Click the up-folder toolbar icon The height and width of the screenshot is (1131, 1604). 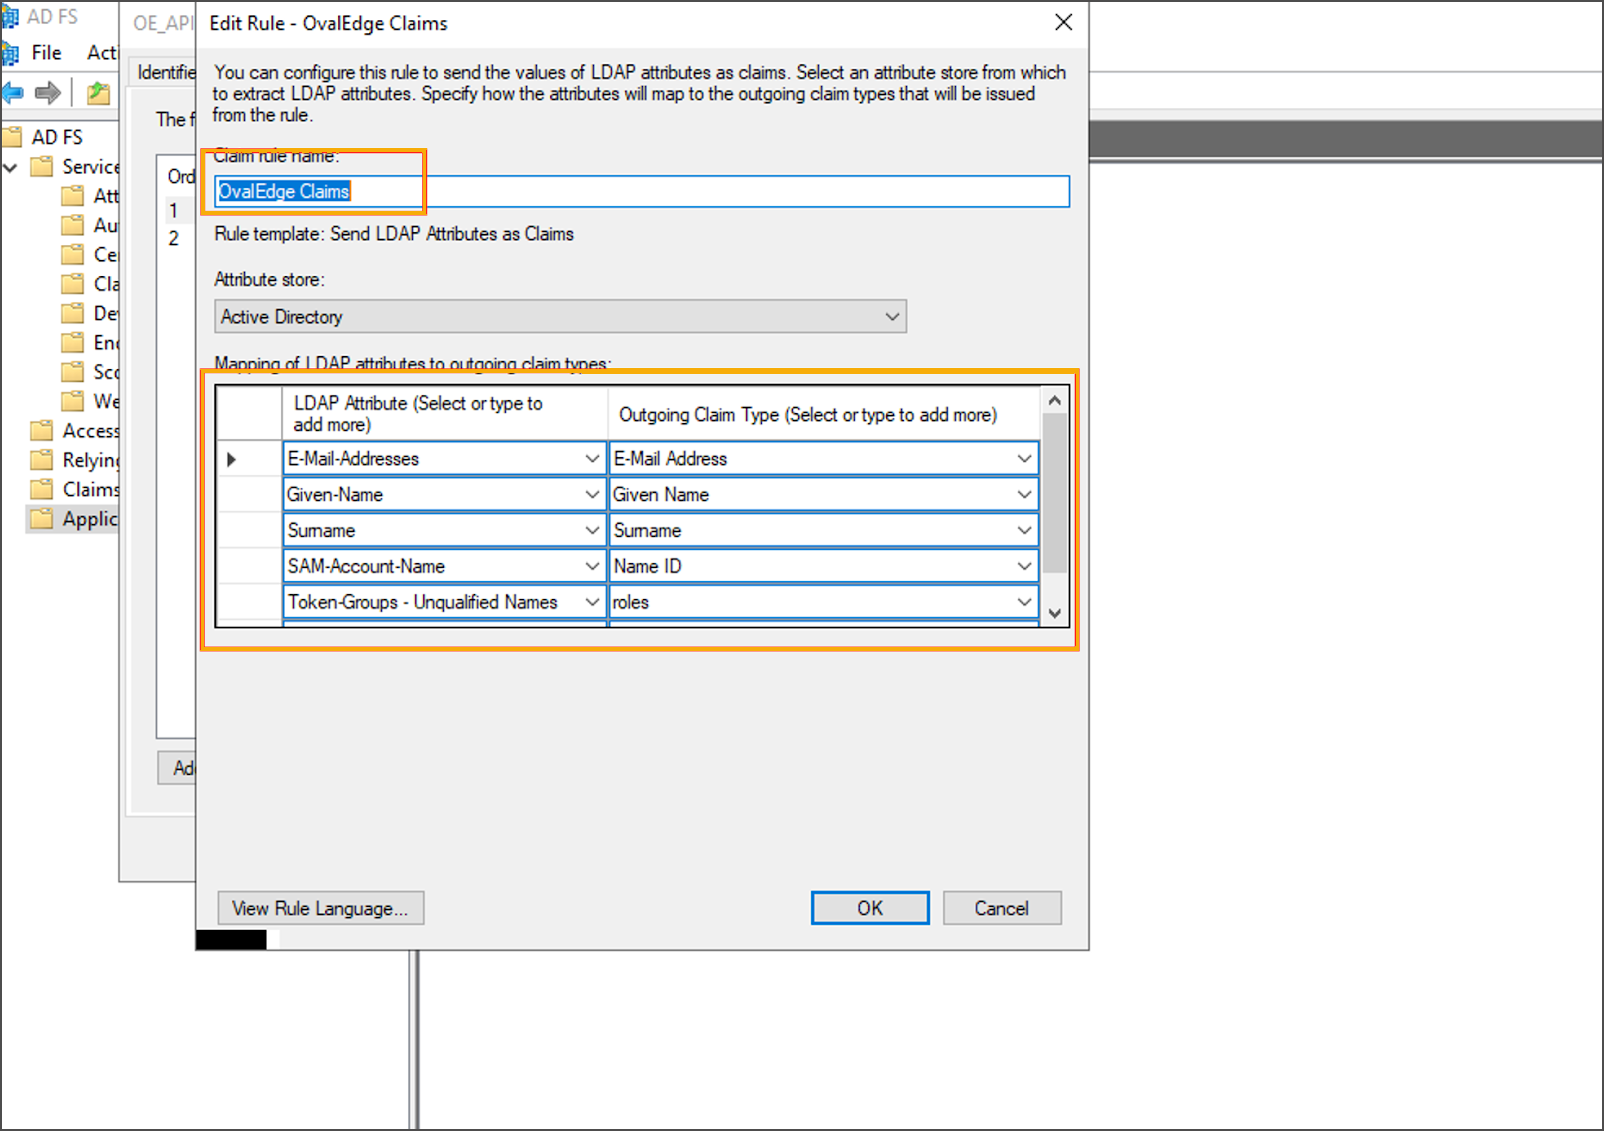coord(98,93)
